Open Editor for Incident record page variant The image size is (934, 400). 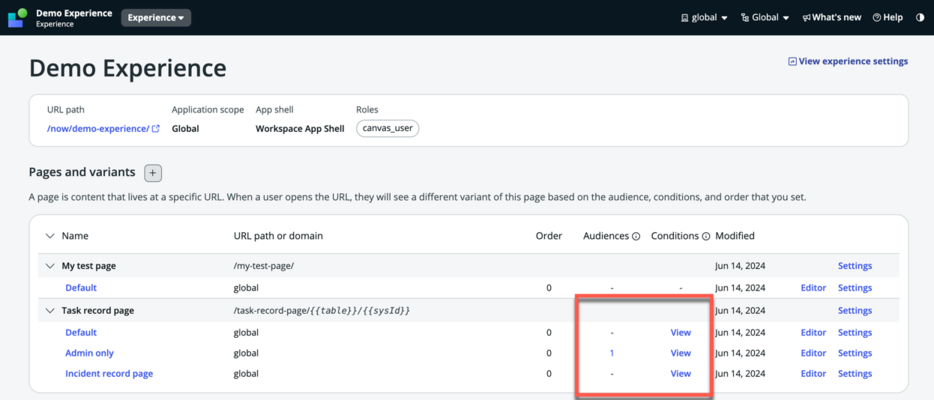pos(813,374)
